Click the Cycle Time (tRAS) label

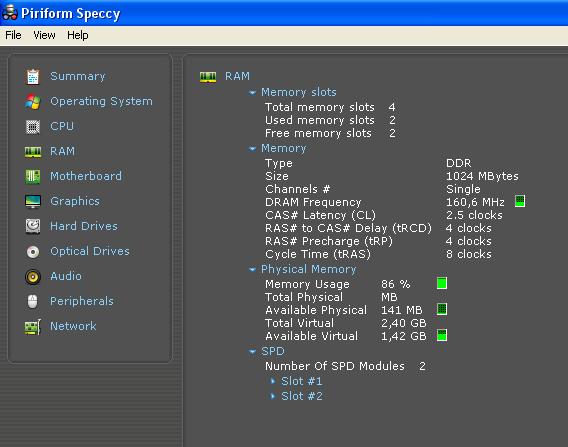pos(318,254)
